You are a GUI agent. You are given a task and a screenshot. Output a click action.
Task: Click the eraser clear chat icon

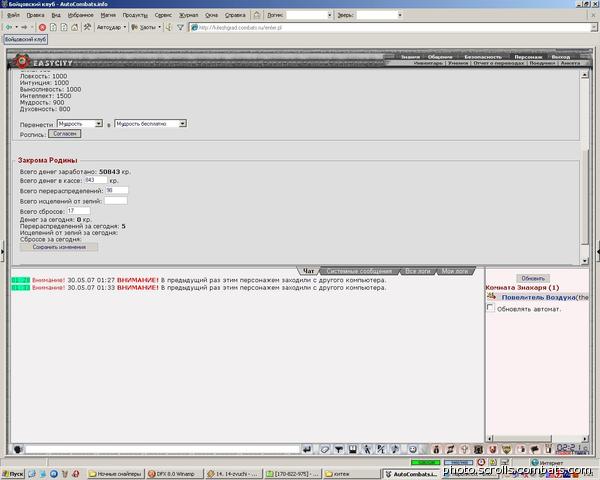(324, 449)
